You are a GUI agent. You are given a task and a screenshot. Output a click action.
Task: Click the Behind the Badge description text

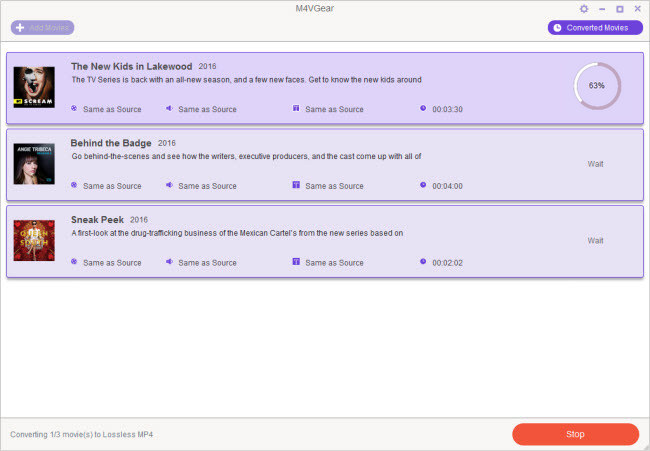(x=246, y=156)
